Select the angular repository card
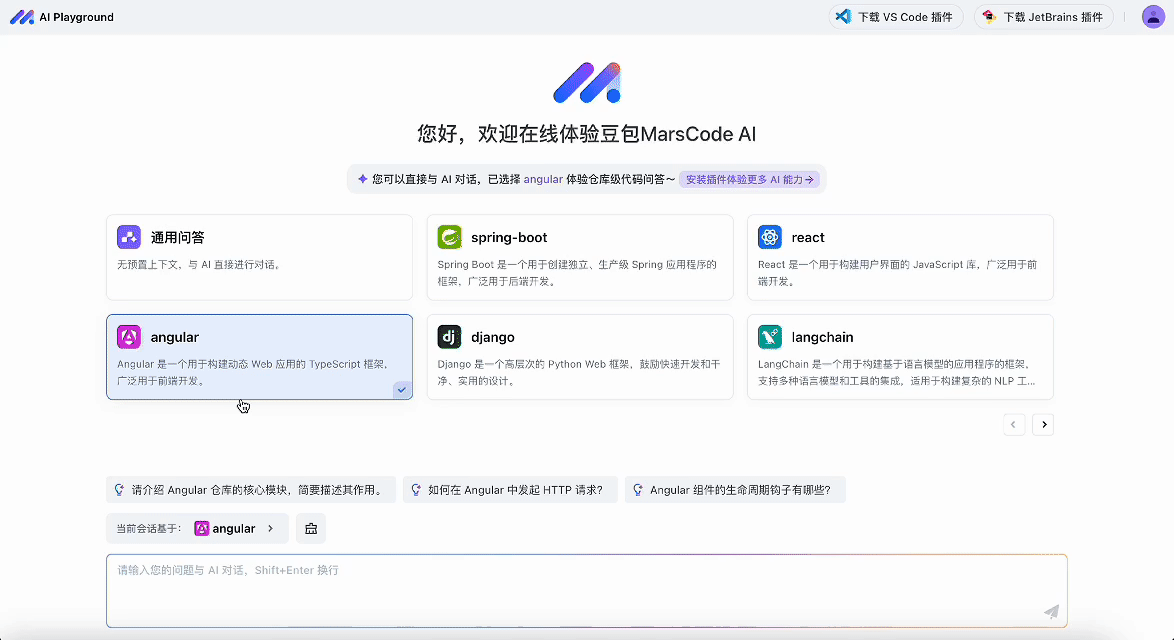The width and height of the screenshot is (1174, 640). (259, 357)
